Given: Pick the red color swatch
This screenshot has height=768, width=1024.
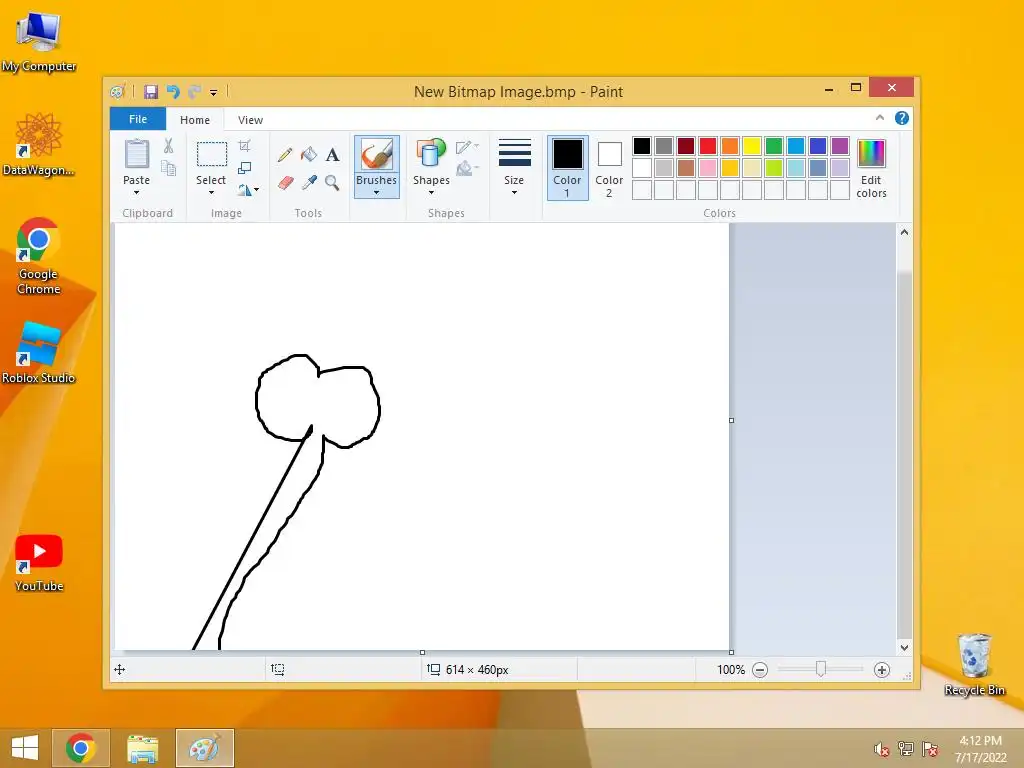Looking at the screenshot, I should point(708,146).
